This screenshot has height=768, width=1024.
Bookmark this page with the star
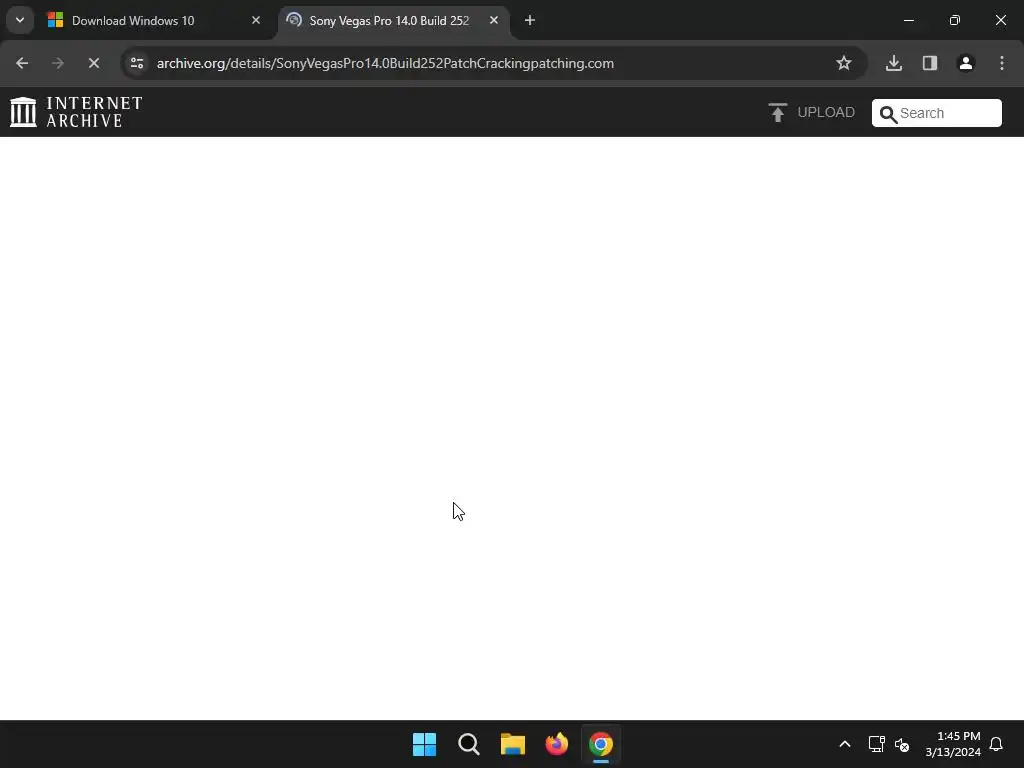[844, 63]
